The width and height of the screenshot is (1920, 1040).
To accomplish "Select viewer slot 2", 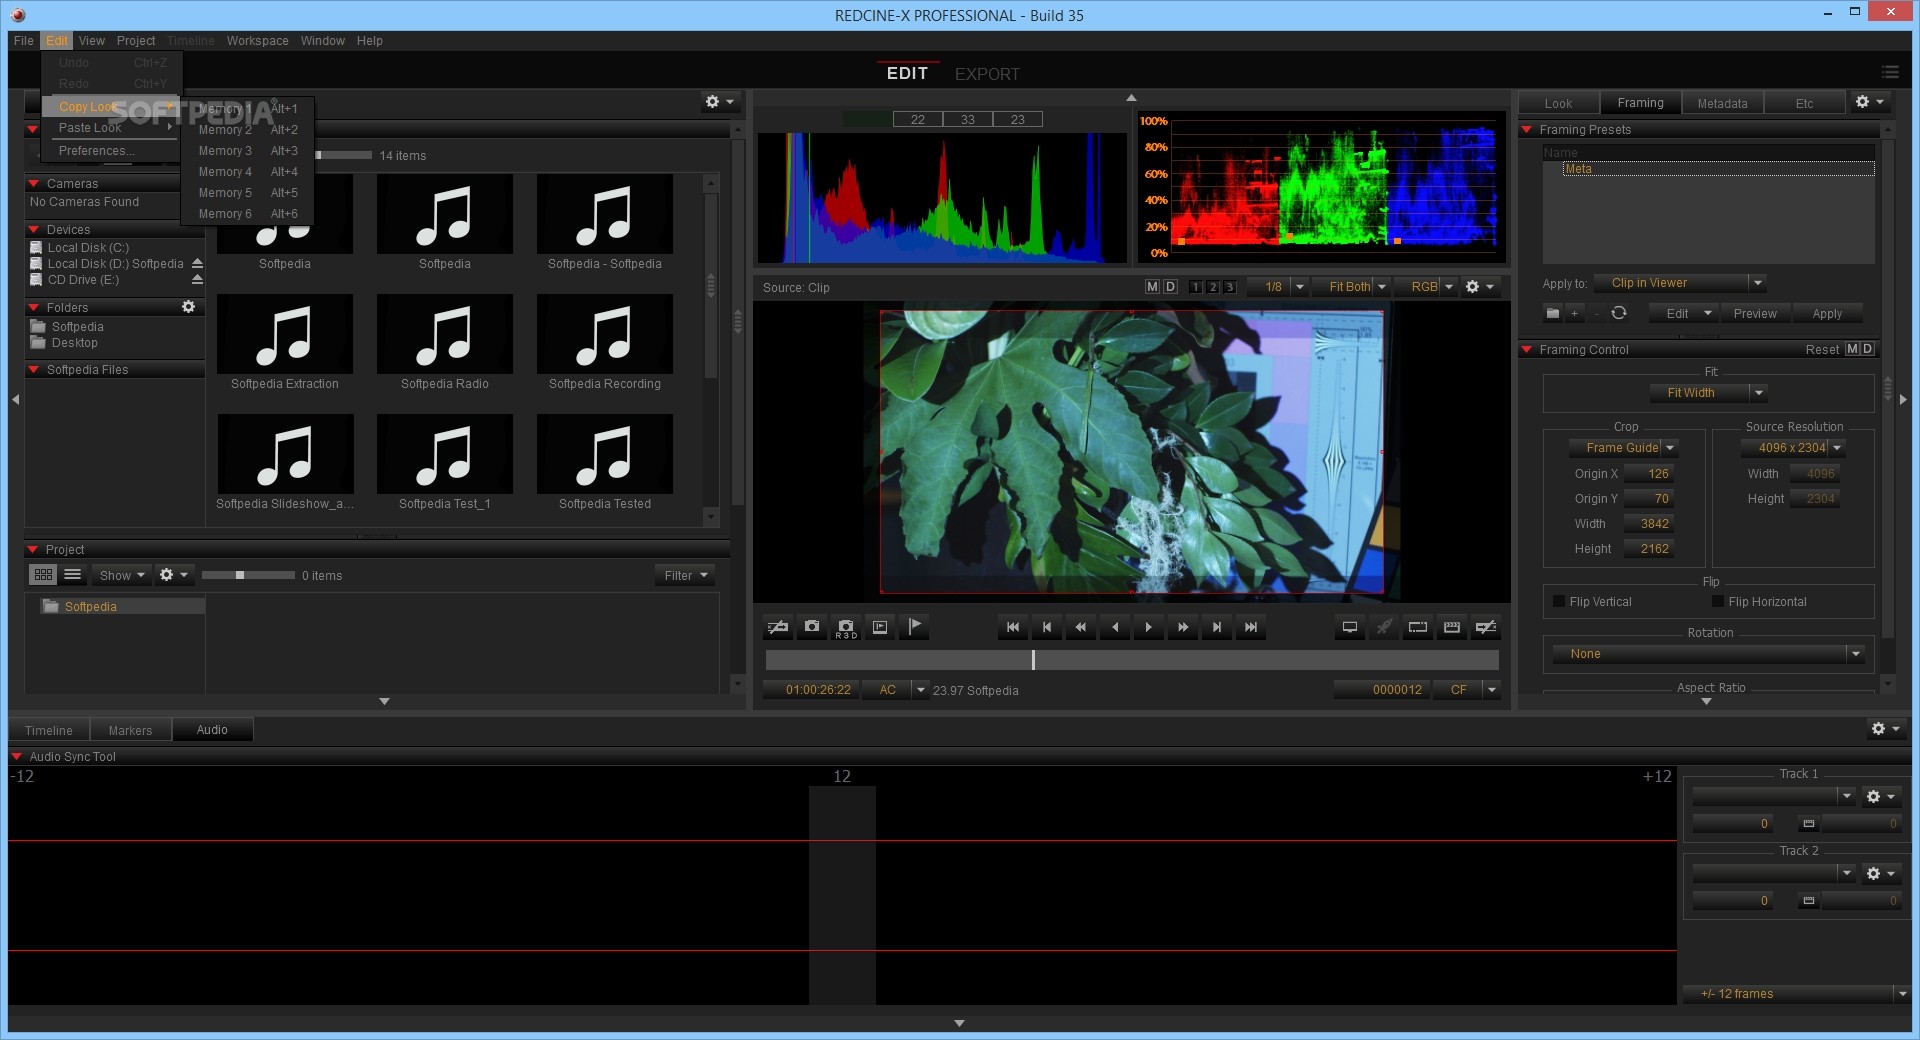I will (1213, 287).
